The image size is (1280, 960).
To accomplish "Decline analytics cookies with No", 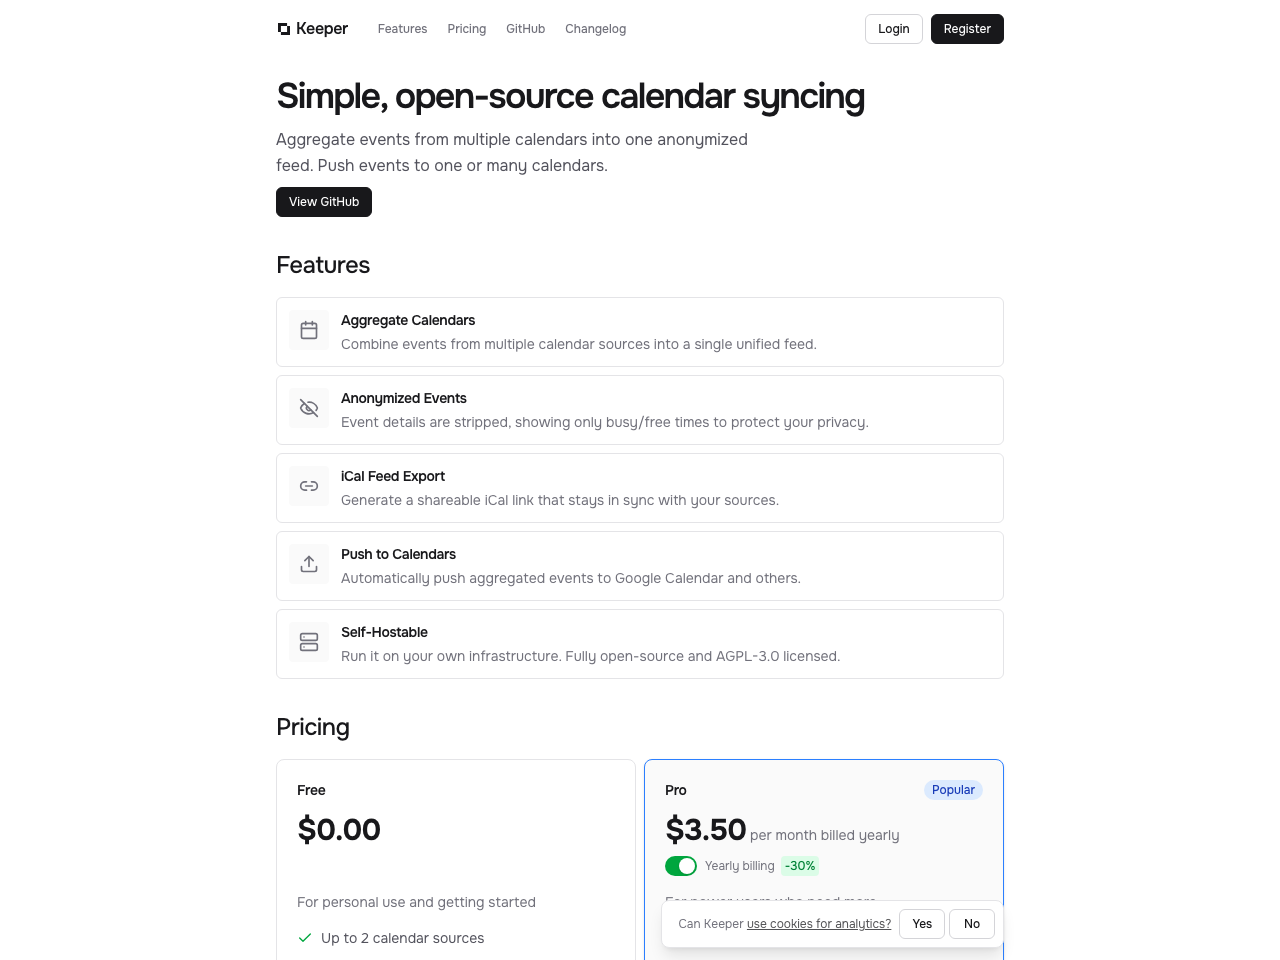I will pos(972,924).
